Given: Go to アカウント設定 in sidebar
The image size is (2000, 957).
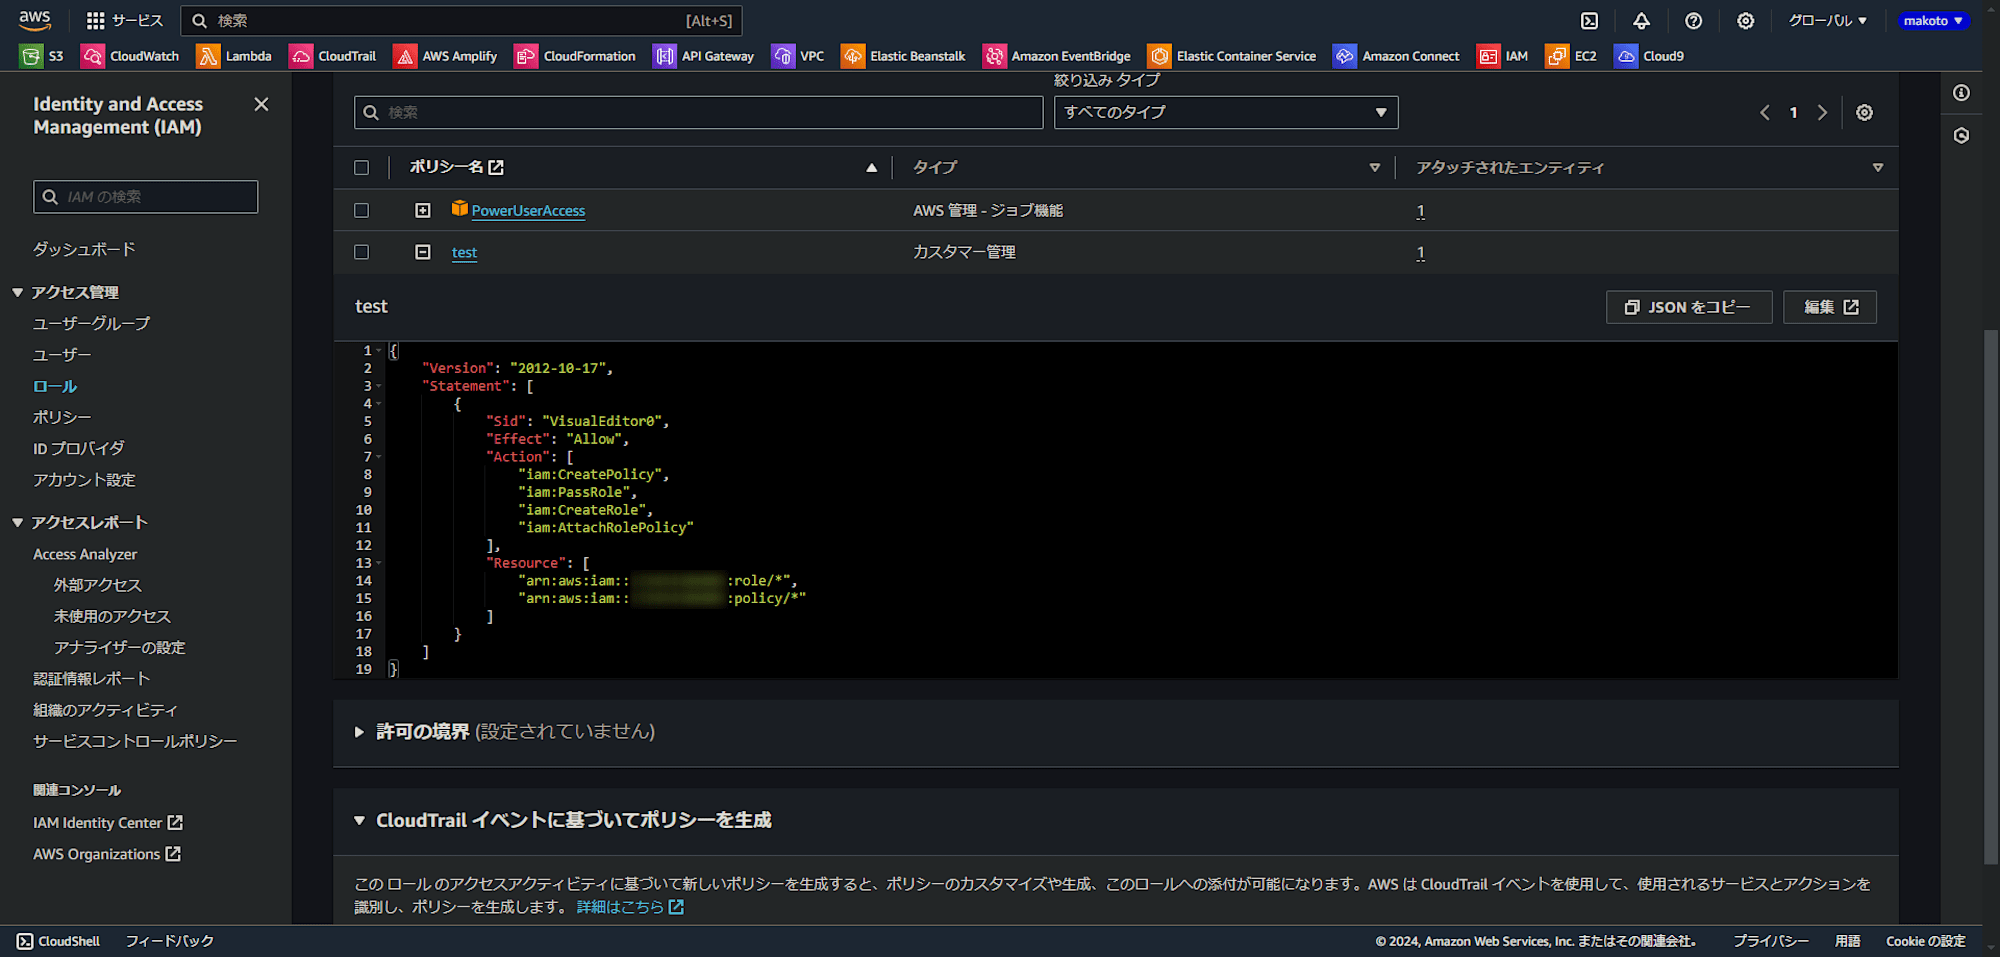Looking at the screenshot, I should [x=84, y=480].
